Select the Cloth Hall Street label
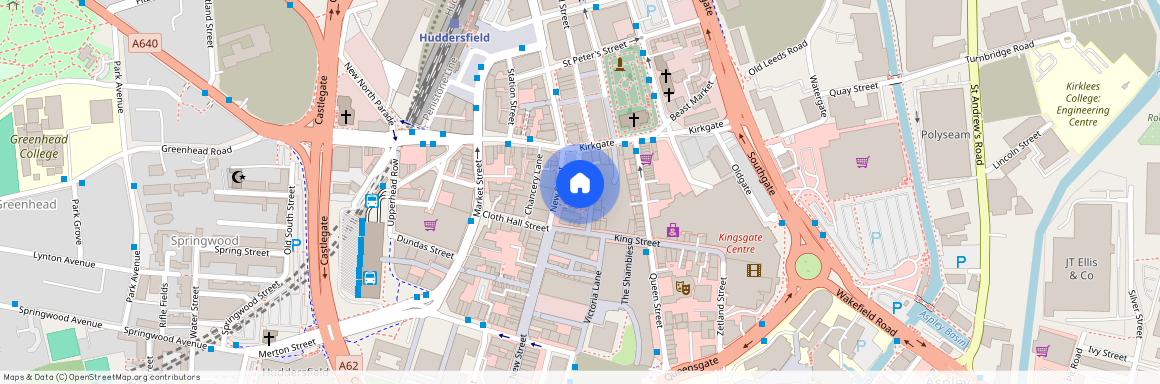This screenshot has width=1160, height=384. tap(516, 222)
